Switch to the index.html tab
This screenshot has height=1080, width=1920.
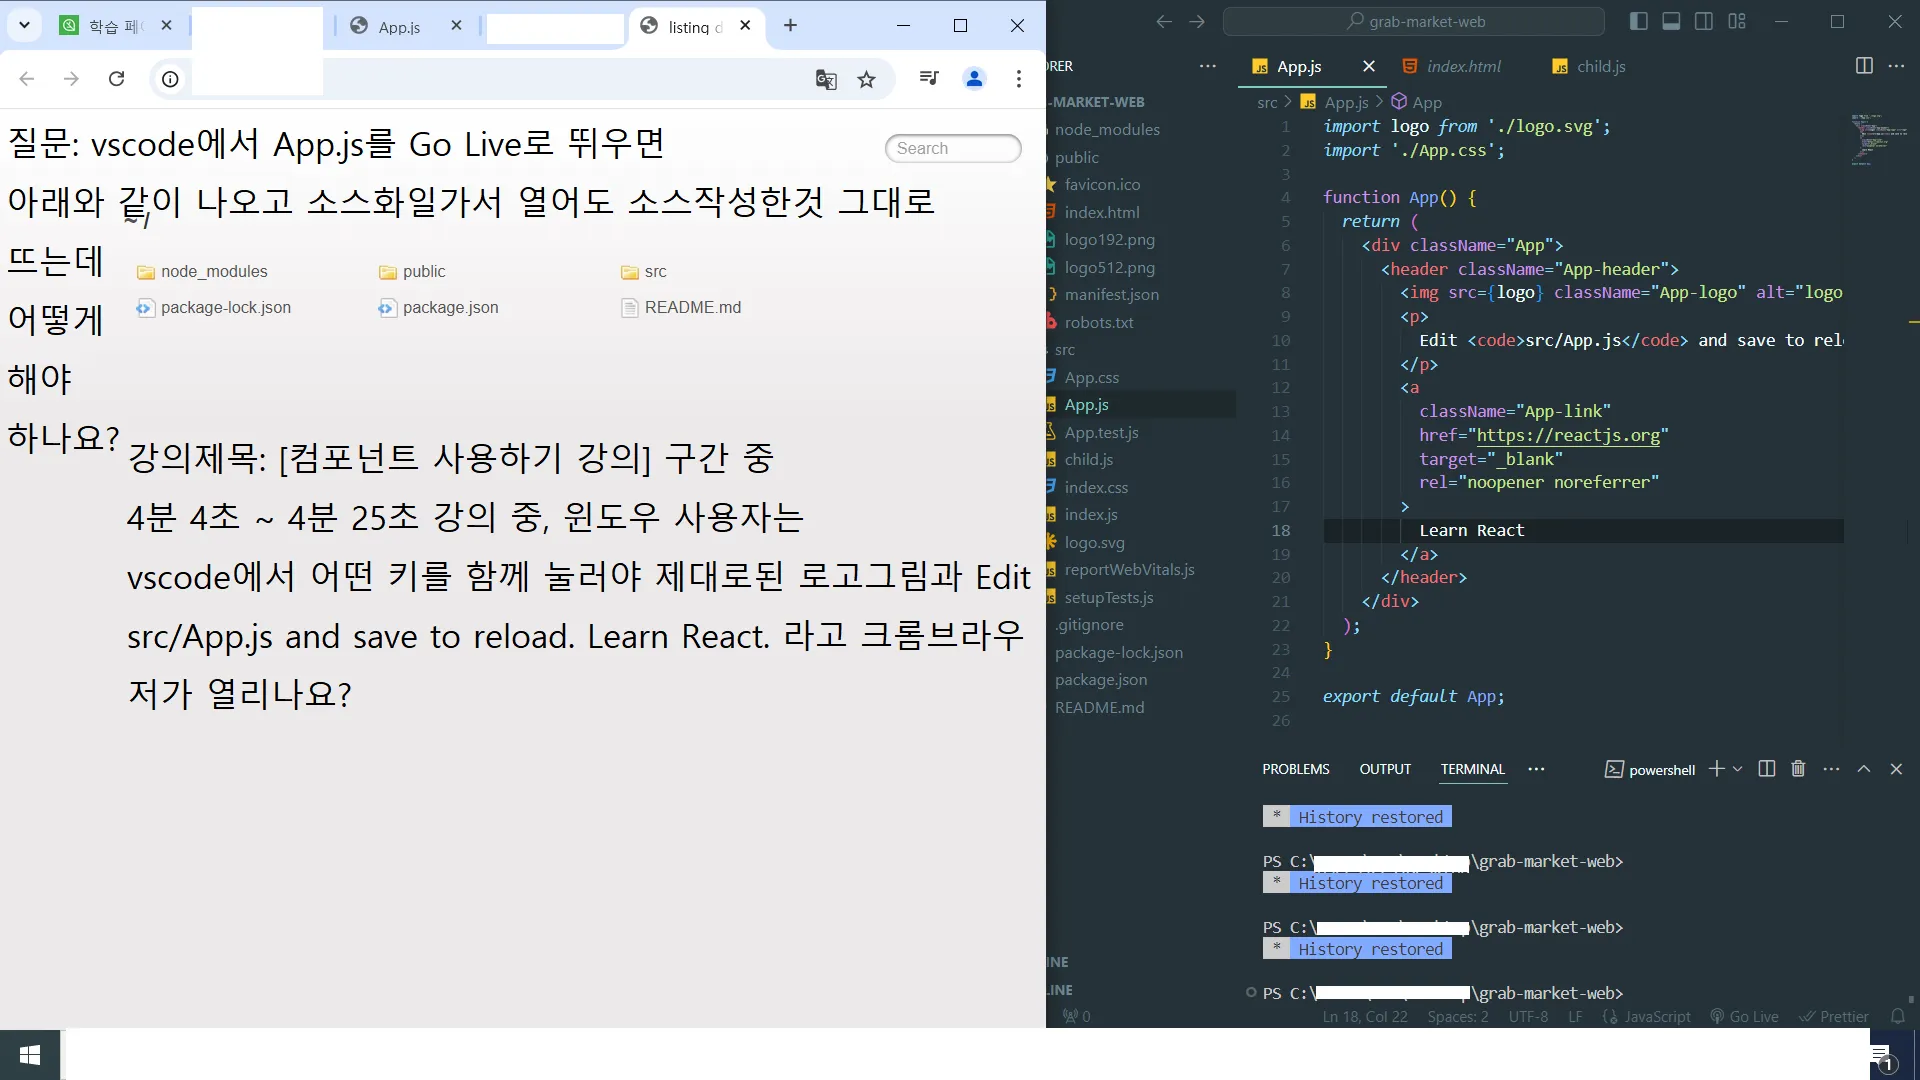point(1464,66)
